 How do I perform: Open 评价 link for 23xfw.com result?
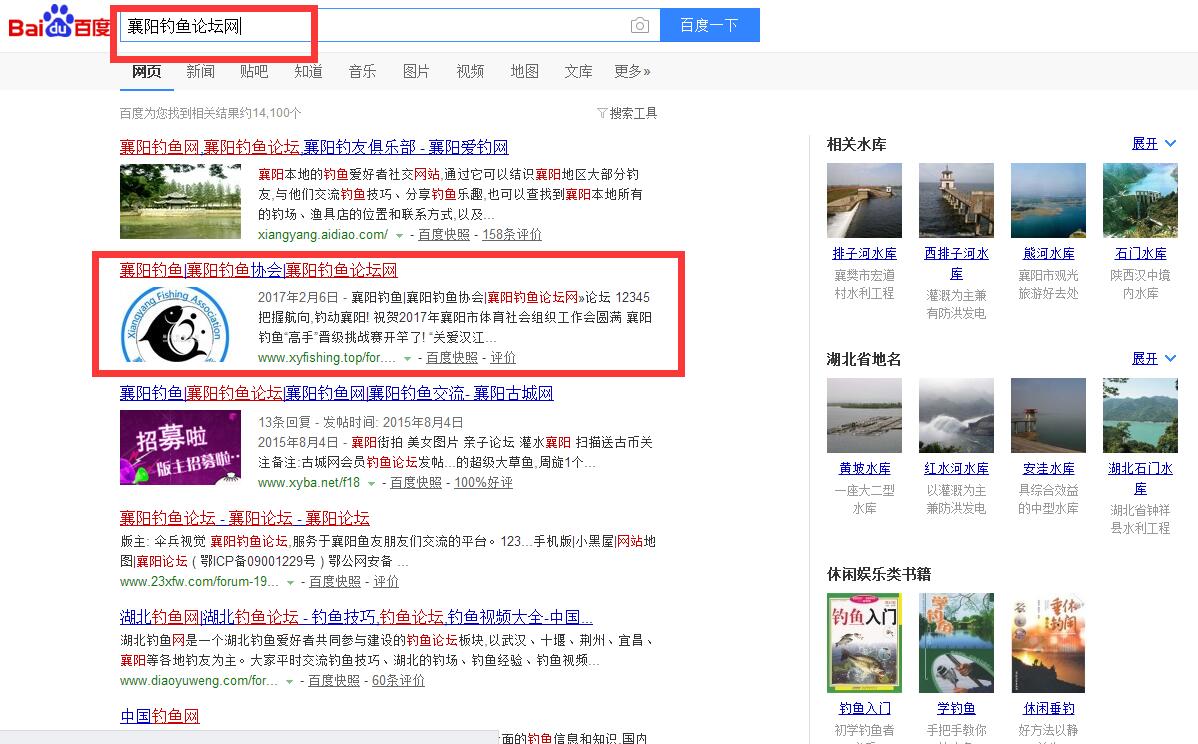(x=386, y=582)
